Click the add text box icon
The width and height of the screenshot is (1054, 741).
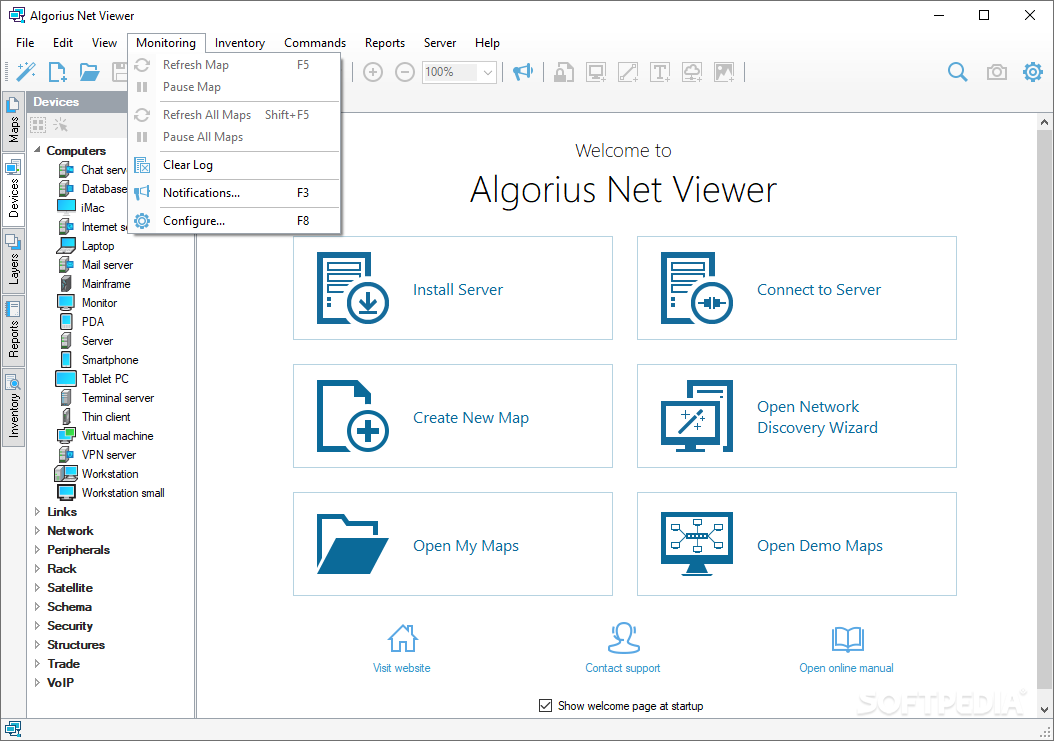tap(660, 72)
